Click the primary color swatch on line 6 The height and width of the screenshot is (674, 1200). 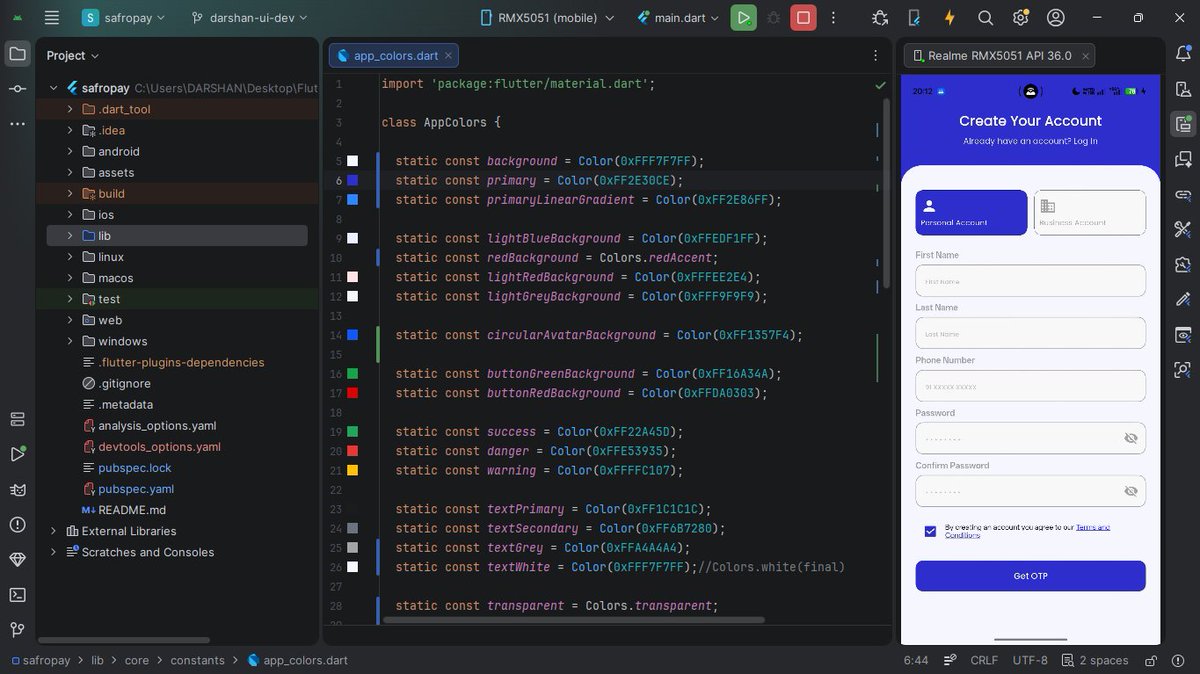pyautogui.click(x=352, y=181)
